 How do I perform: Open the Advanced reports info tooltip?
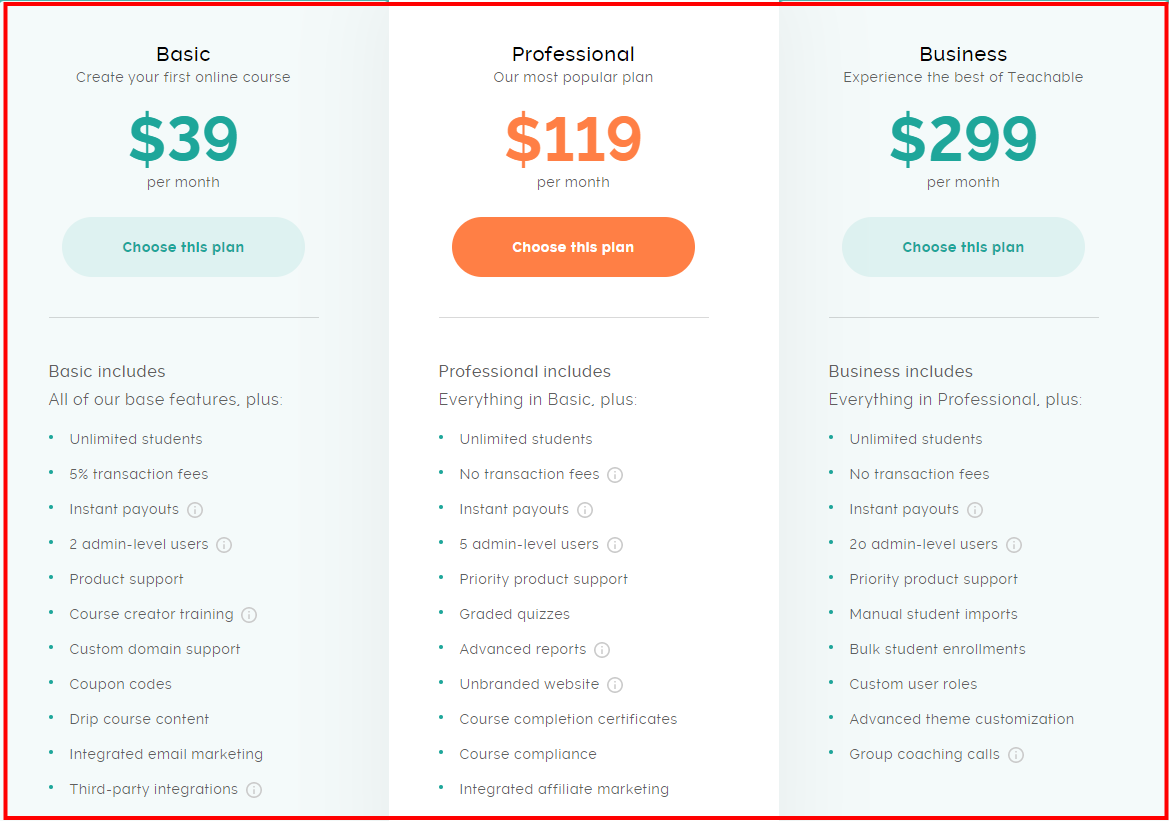(600, 649)
